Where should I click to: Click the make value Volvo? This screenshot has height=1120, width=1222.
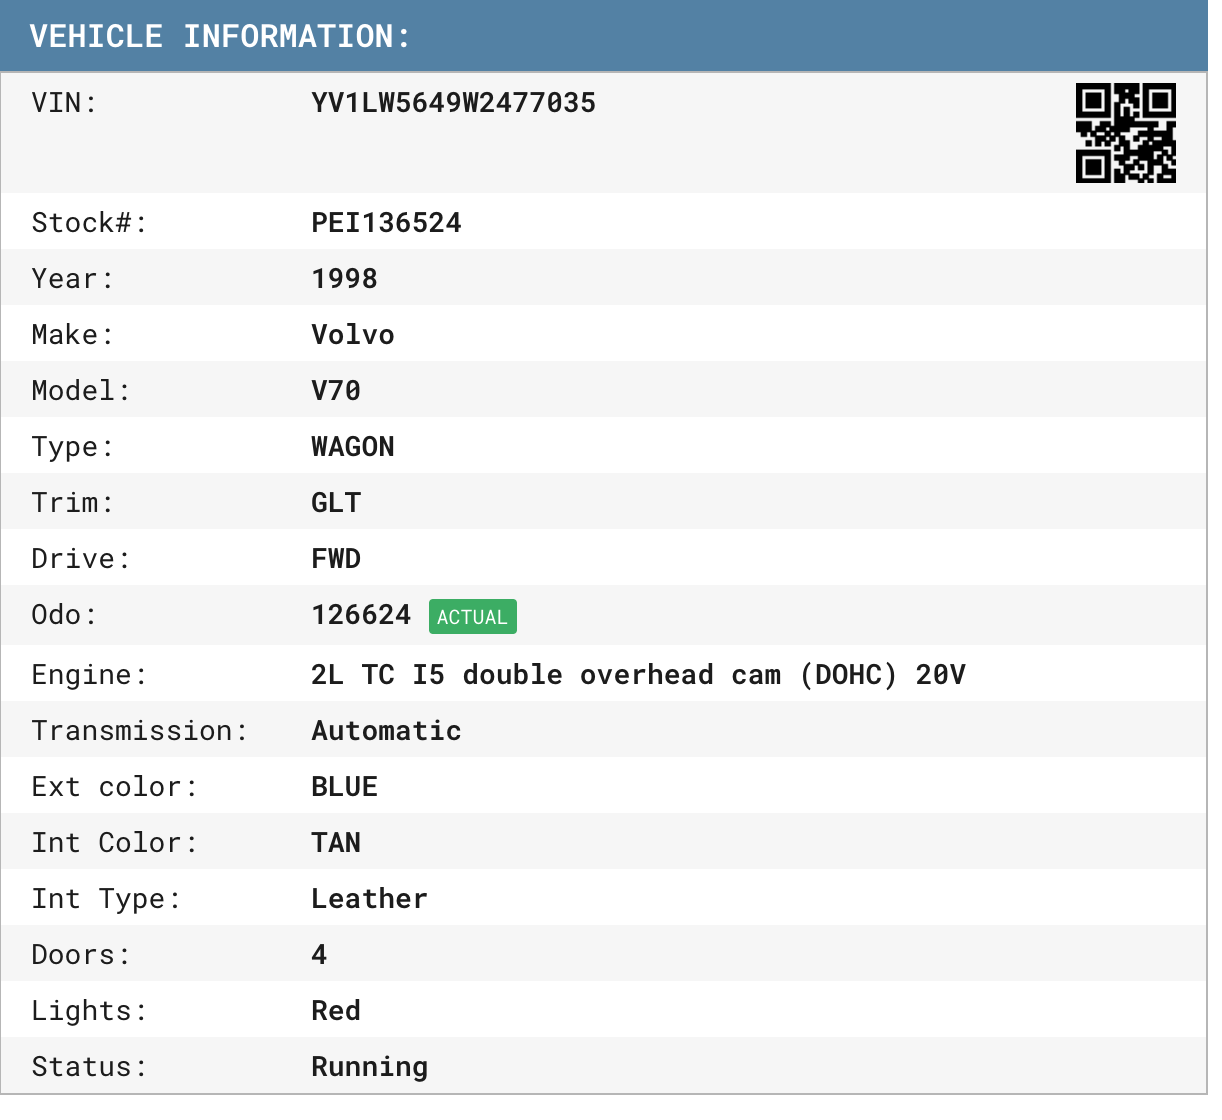(x=352, y=335)
